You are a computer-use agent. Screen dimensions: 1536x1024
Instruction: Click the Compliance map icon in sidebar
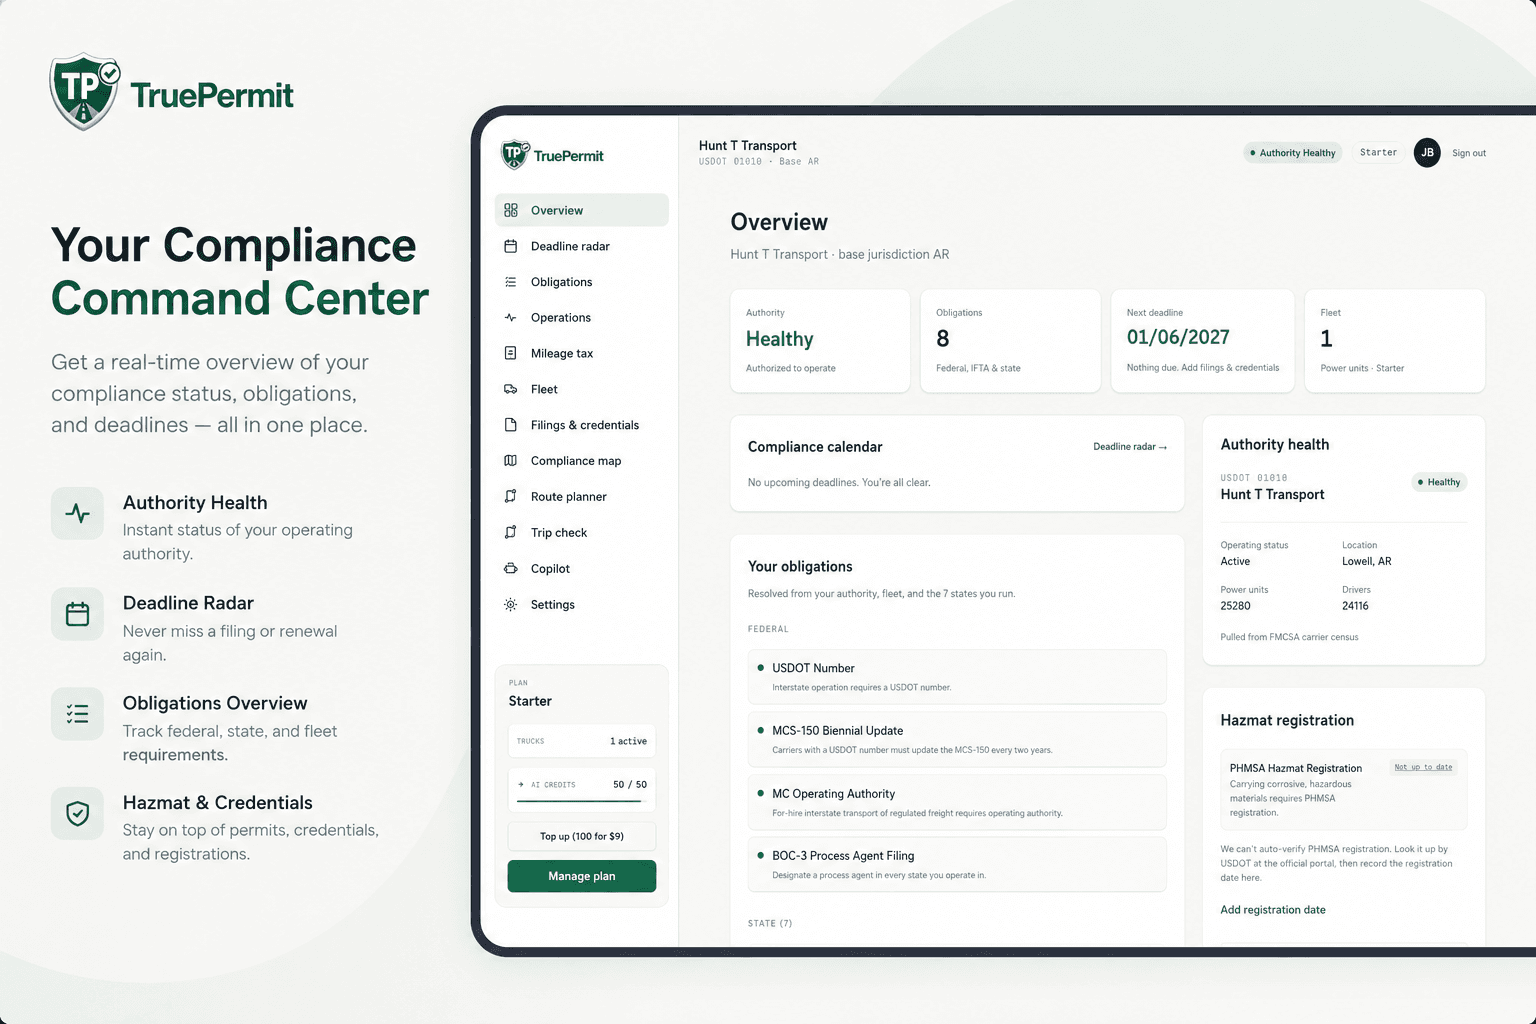click(x=511, y=461)
